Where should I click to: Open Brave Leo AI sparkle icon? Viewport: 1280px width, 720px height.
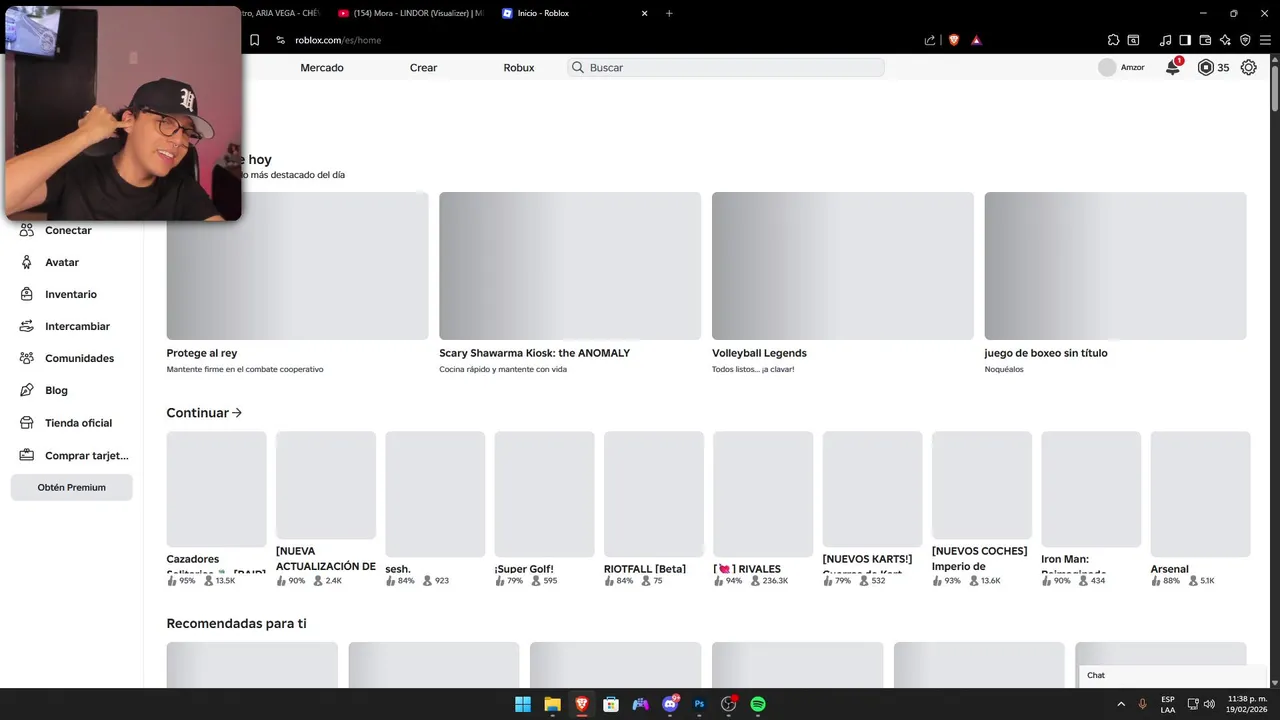click(x=1225, y=40)
